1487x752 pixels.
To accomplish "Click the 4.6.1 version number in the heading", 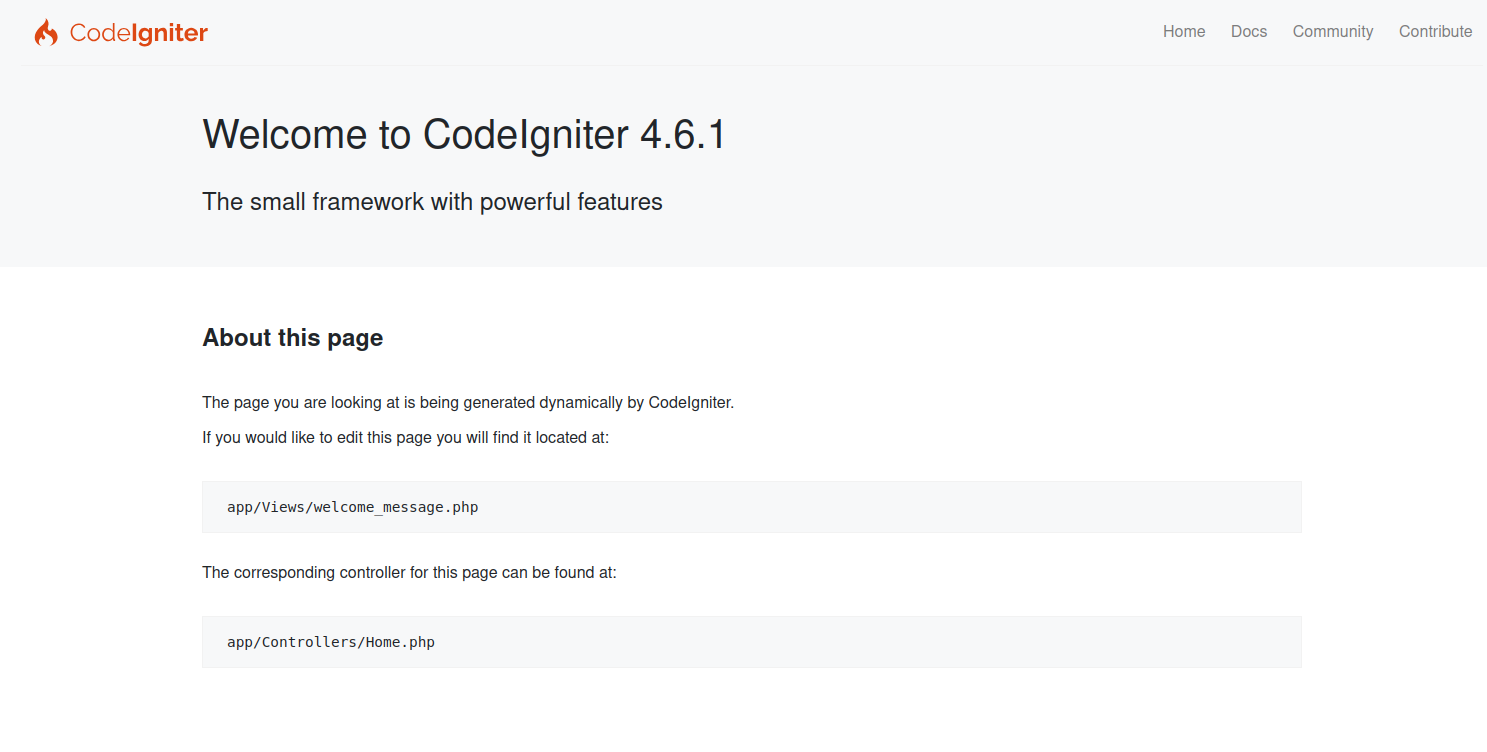I will pos(682,134).
